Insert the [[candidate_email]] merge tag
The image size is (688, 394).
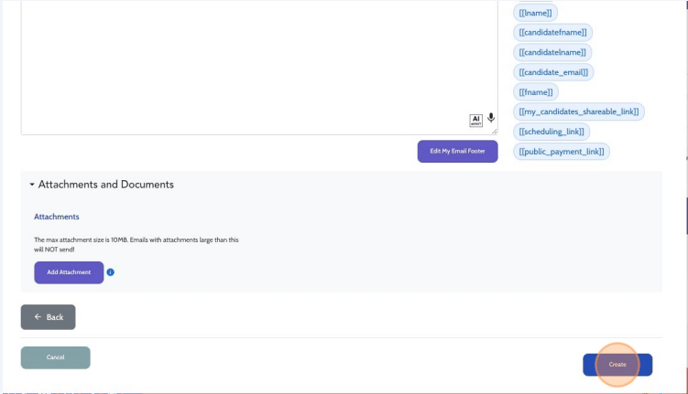(x=553, y=72)
